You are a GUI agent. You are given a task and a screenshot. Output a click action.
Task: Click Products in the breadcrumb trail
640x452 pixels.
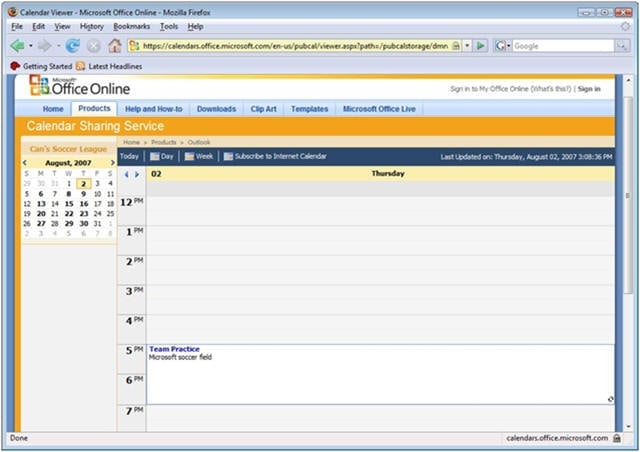pos(164,143)
